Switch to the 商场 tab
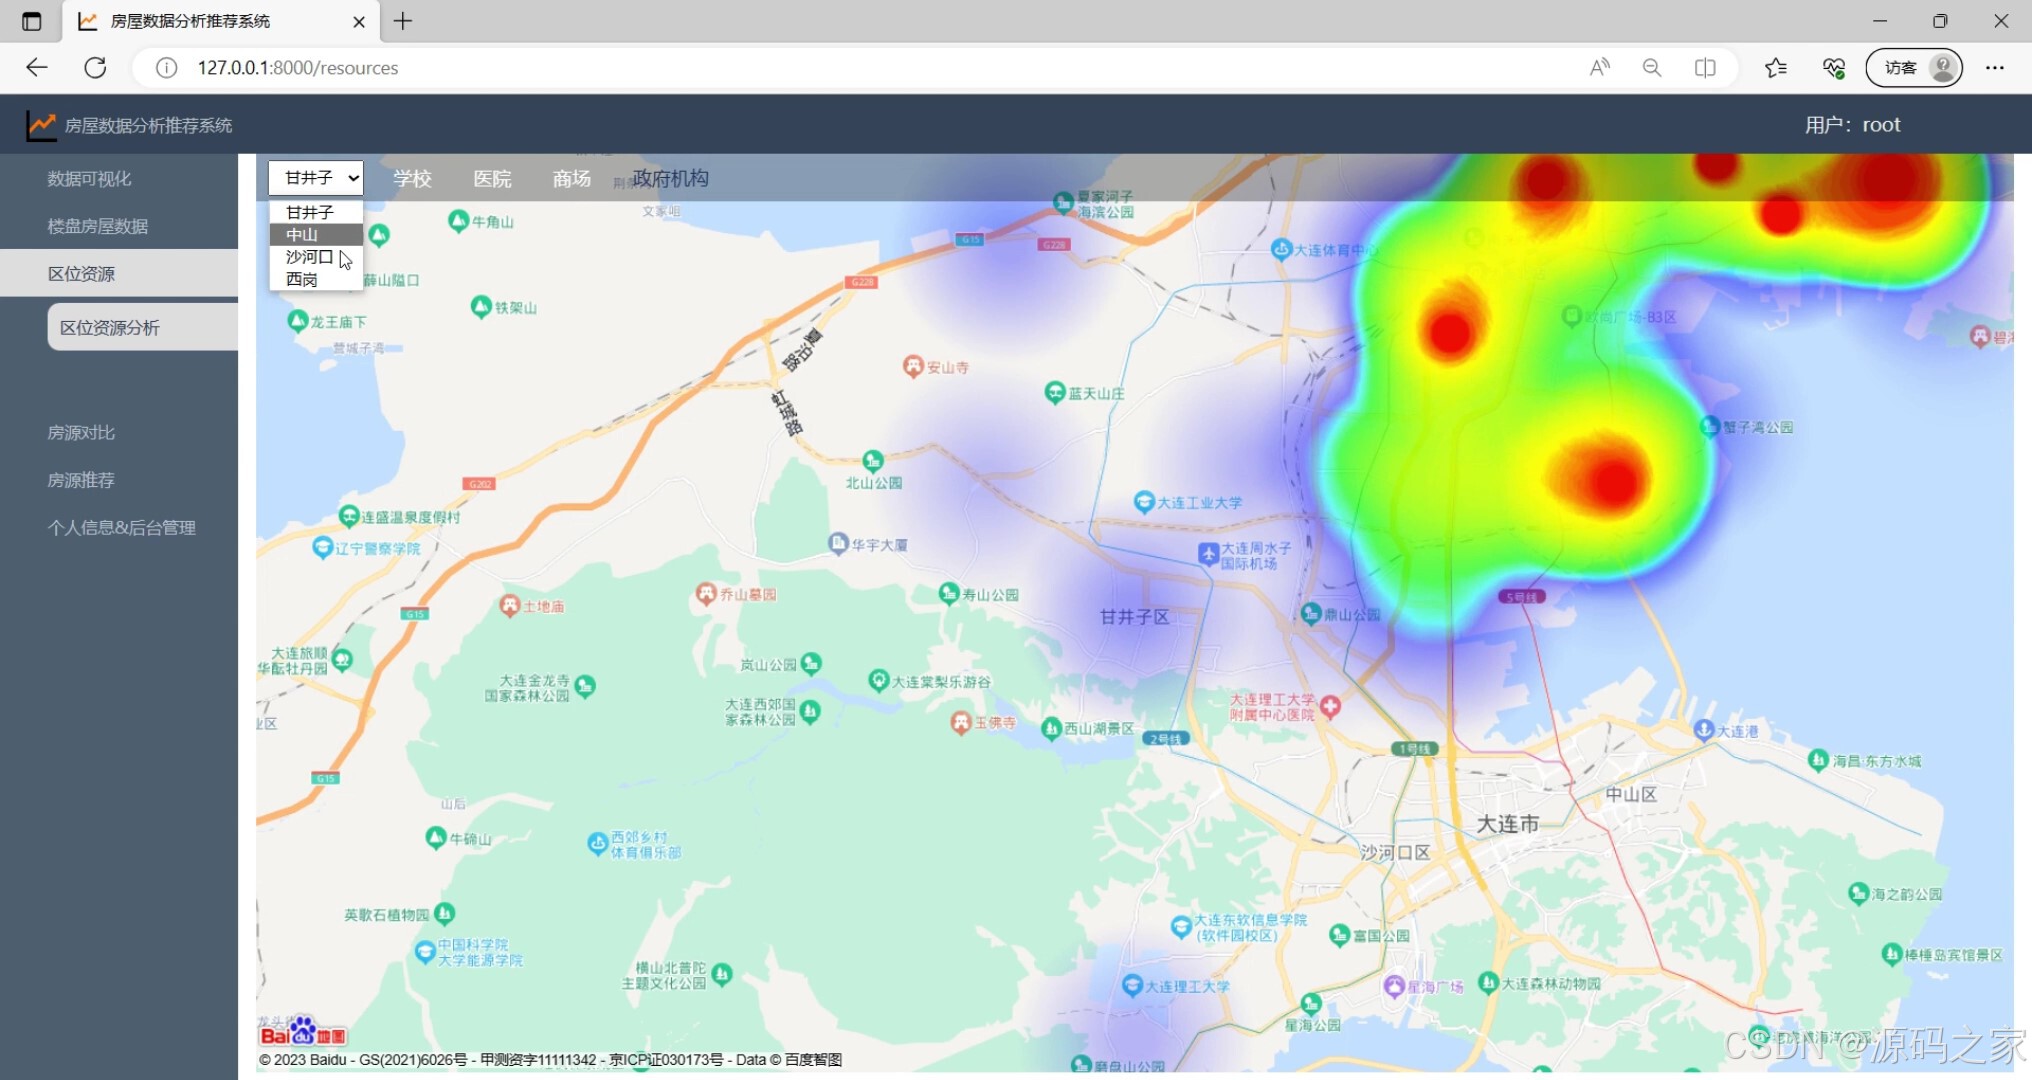The height and width of the screenshot is (1080, 2032). (x=571, y=177)
